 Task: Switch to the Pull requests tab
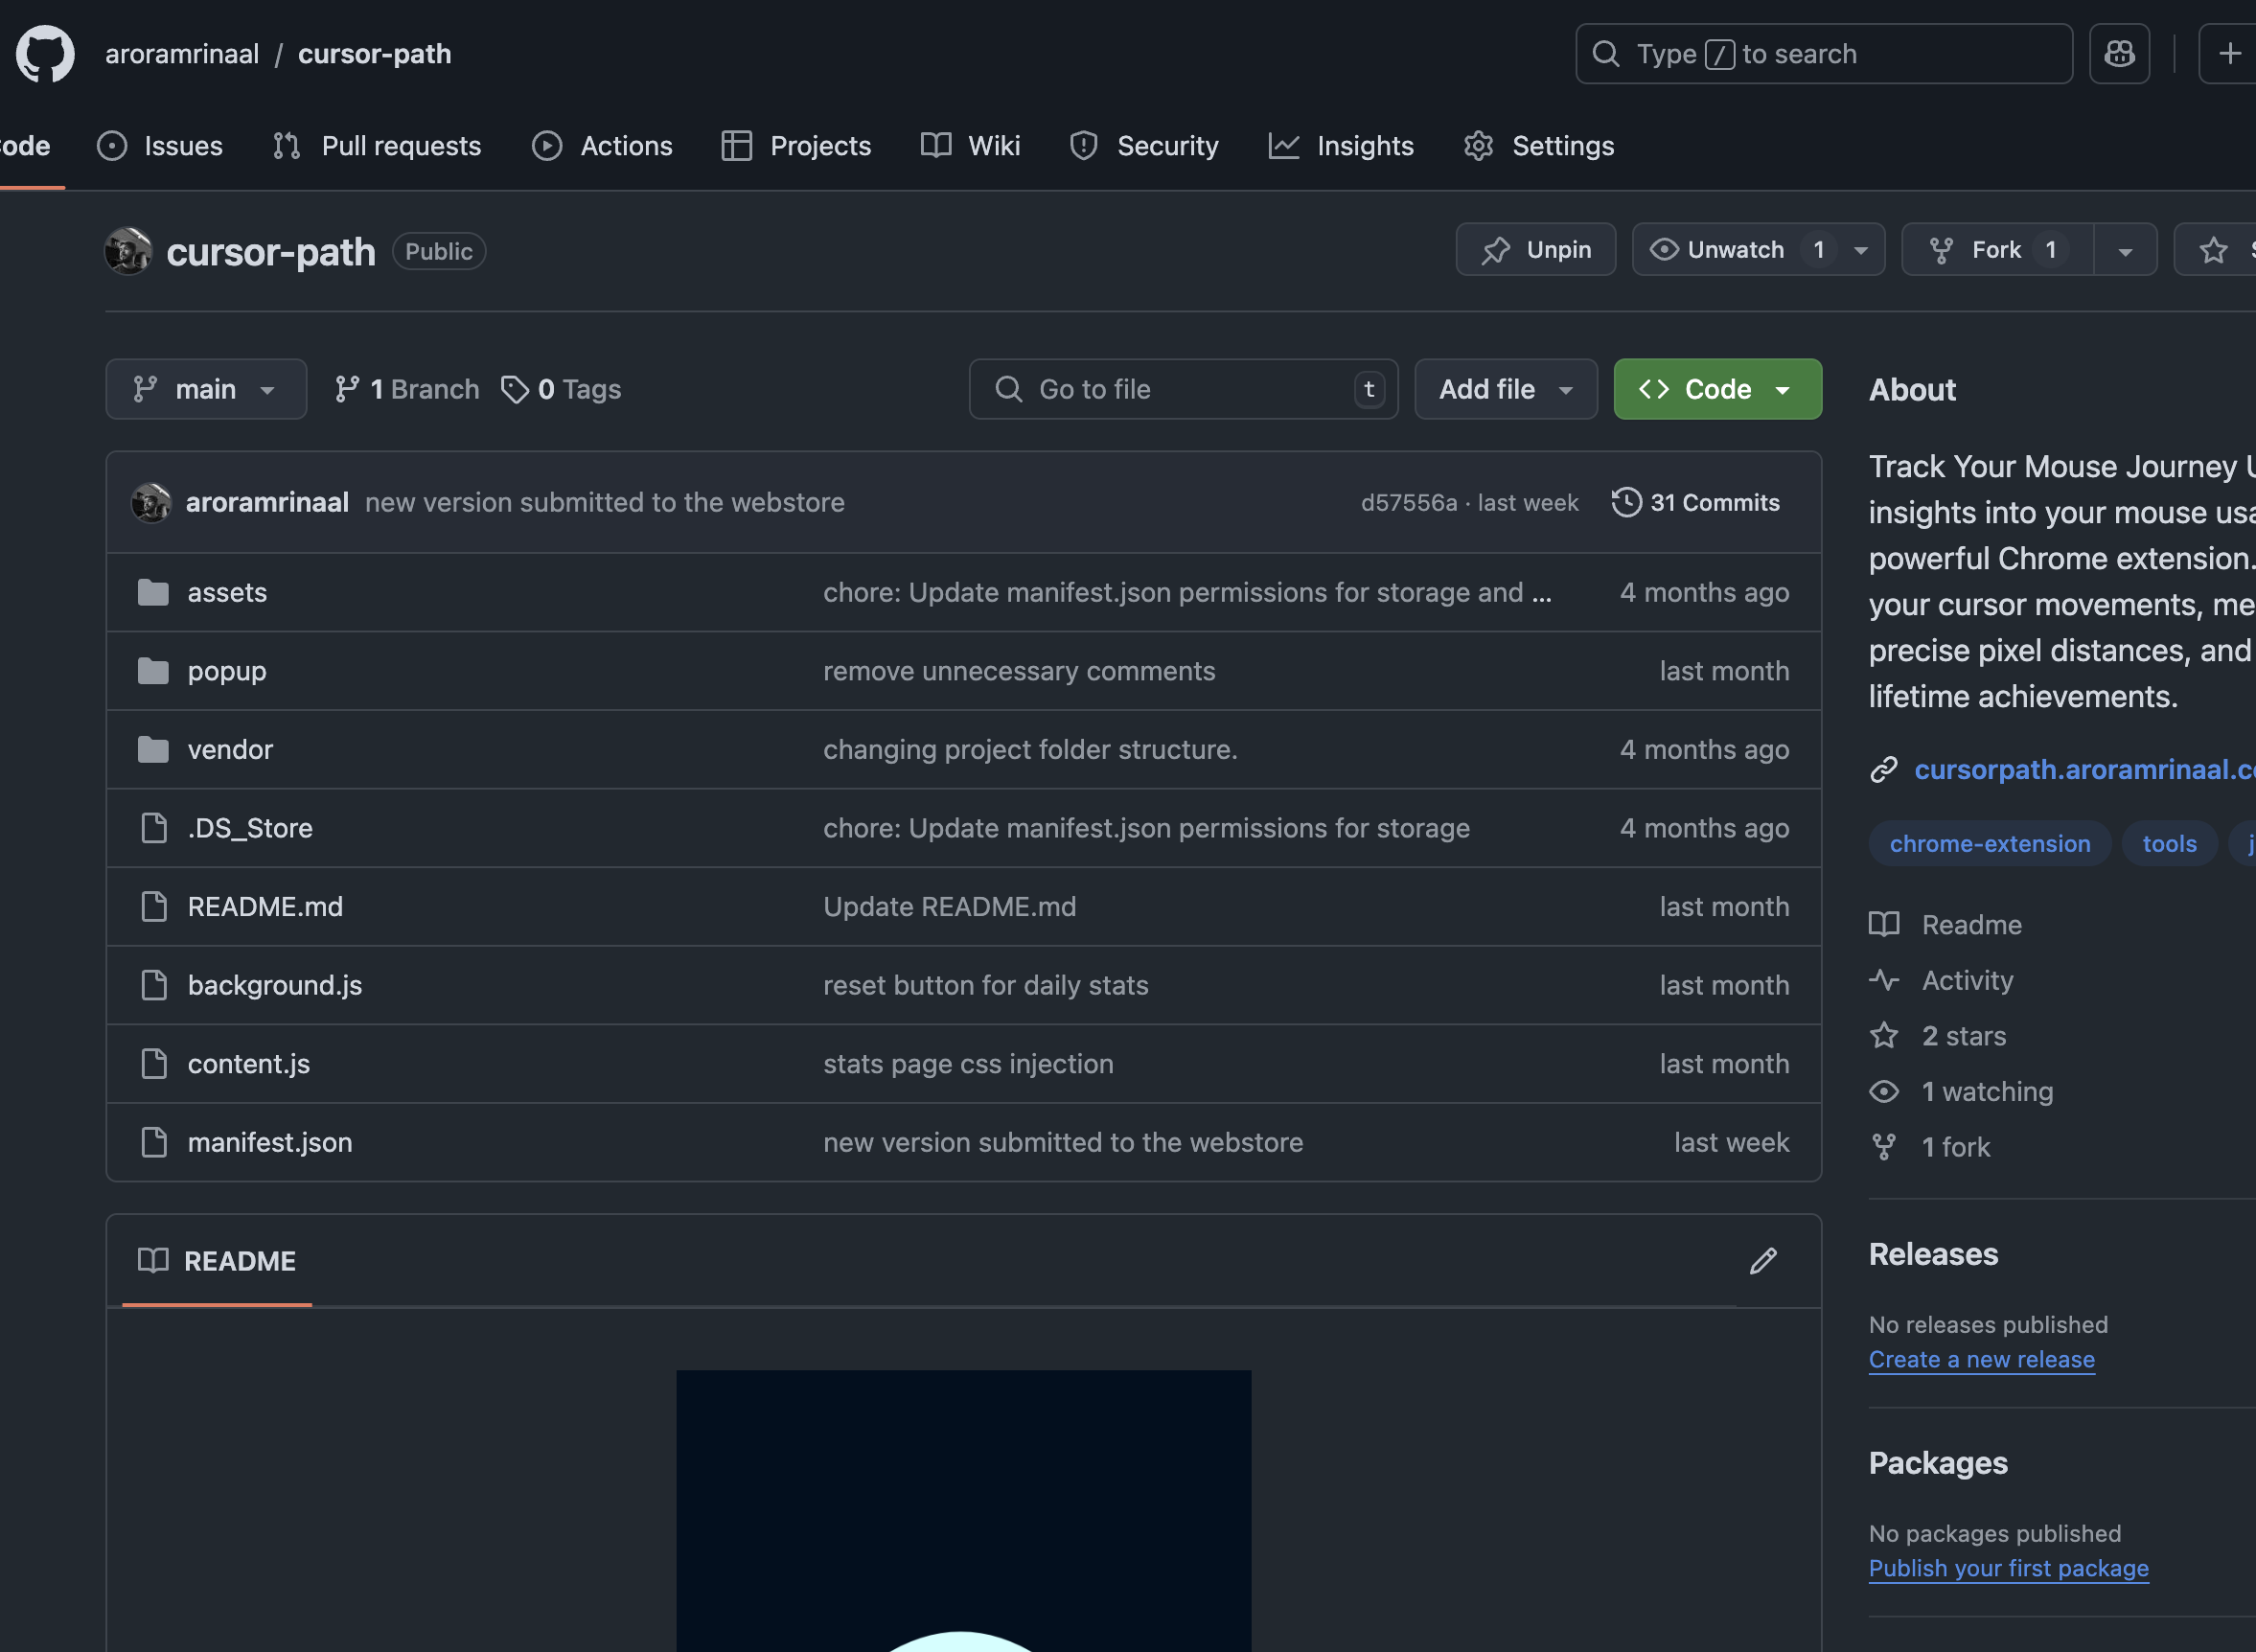coord(377,146)
